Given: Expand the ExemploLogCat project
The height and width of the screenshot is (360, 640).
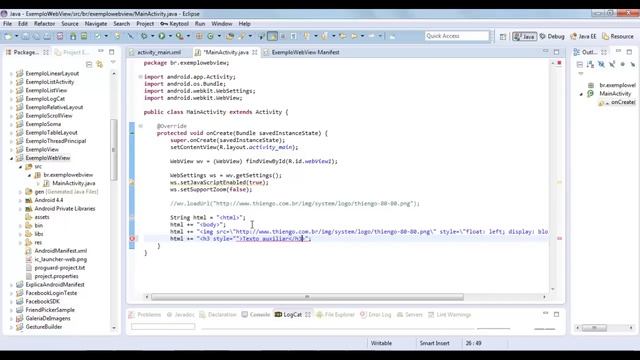Looking at the screenshot, I should pos(11,99).
